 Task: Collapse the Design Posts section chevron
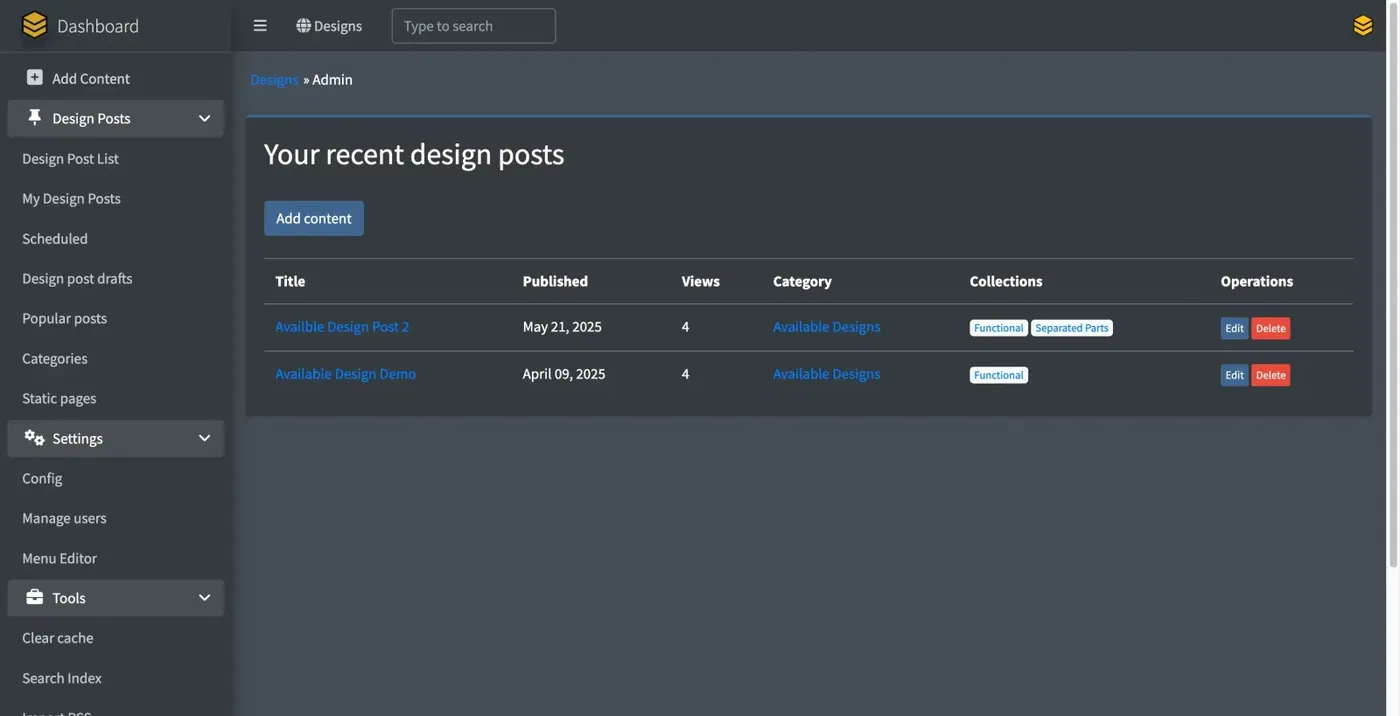pyautogui.click(x=204, y=118)
